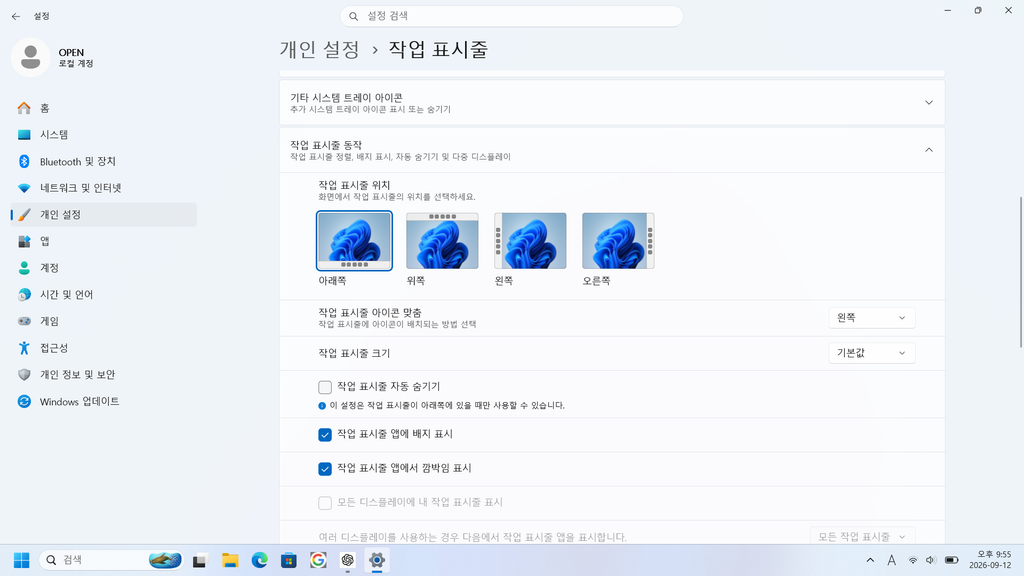This screenshot has width=1024, height=576.
Task: Click the magnifier icon in settings search
Action: (353, 16)
